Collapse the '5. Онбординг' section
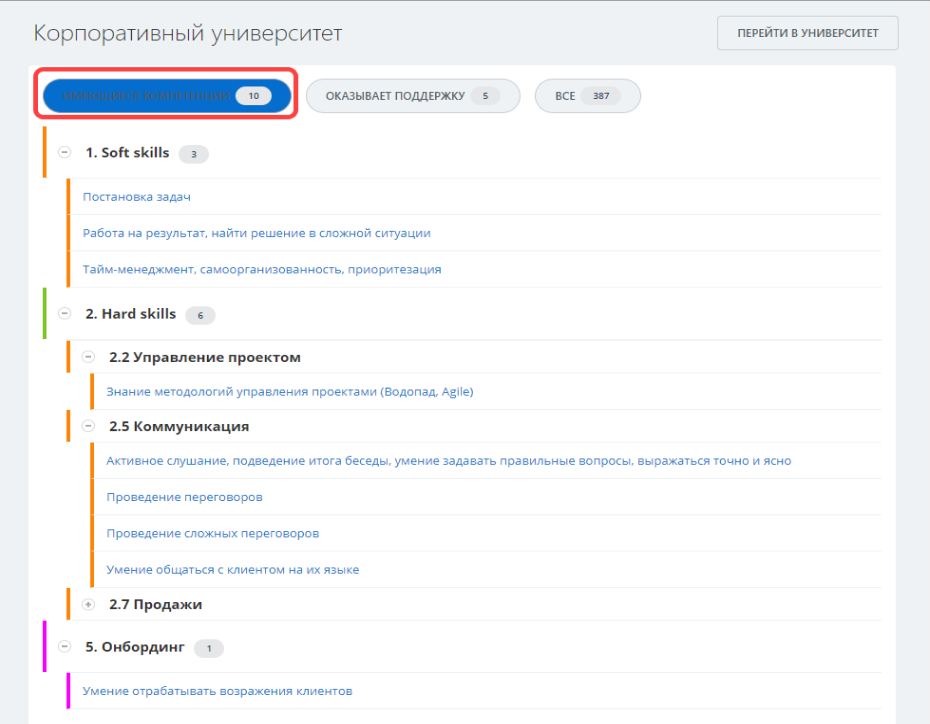The width and height of the screenshot is (930, 724). pyautogui.click(x=65, y=646)
